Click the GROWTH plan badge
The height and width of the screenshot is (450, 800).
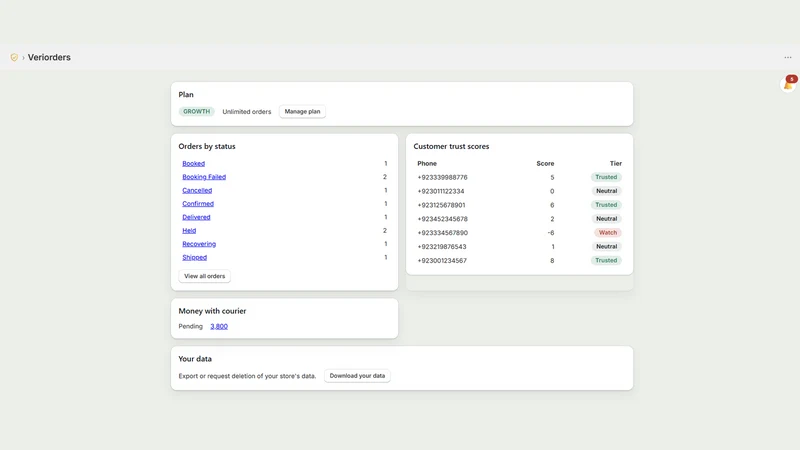196,111
